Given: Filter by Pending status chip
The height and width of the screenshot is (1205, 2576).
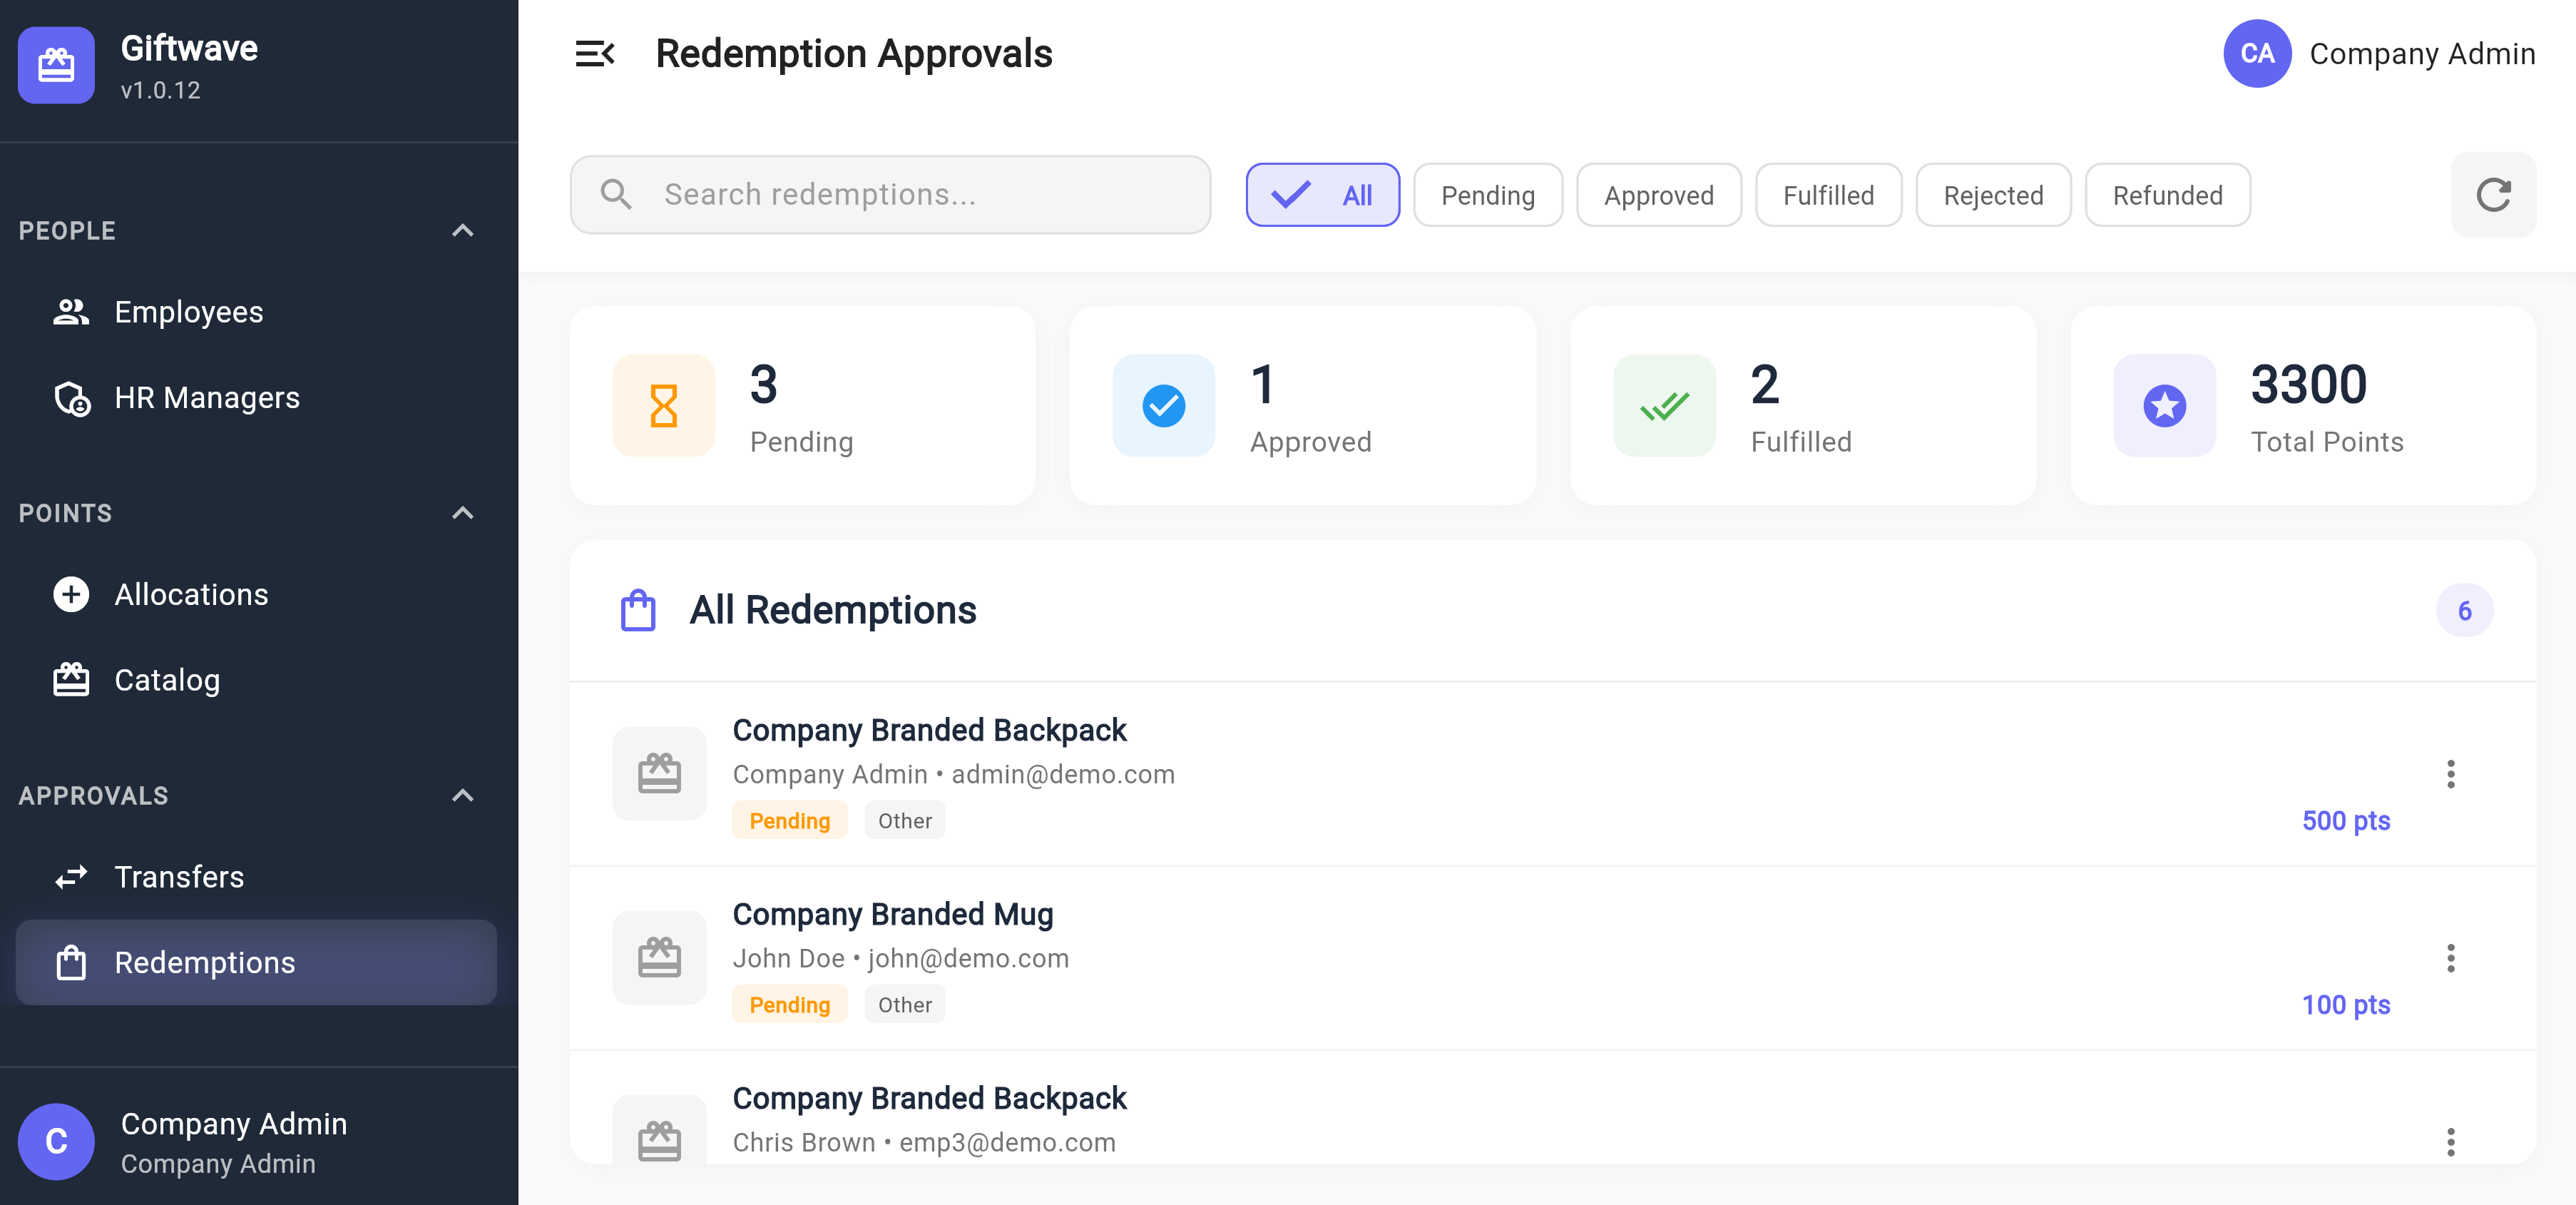Looking at the screenshot, I should point(1487,195).
